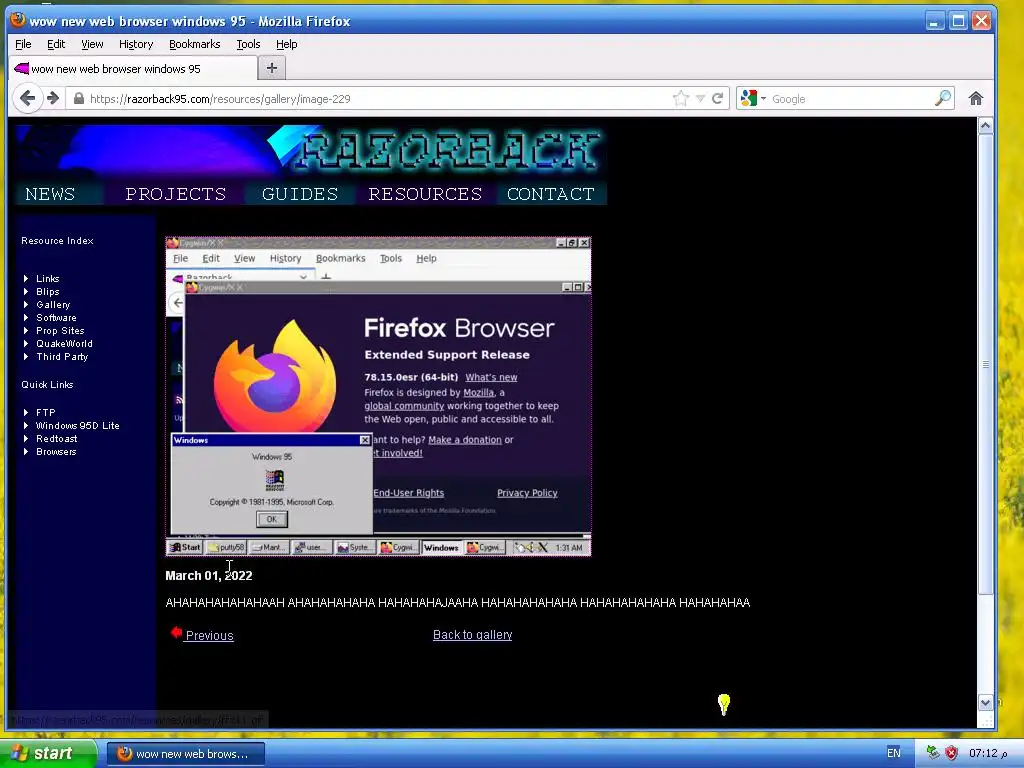
Task: Open the Bookmarks menu
Action: coord(195,44)
